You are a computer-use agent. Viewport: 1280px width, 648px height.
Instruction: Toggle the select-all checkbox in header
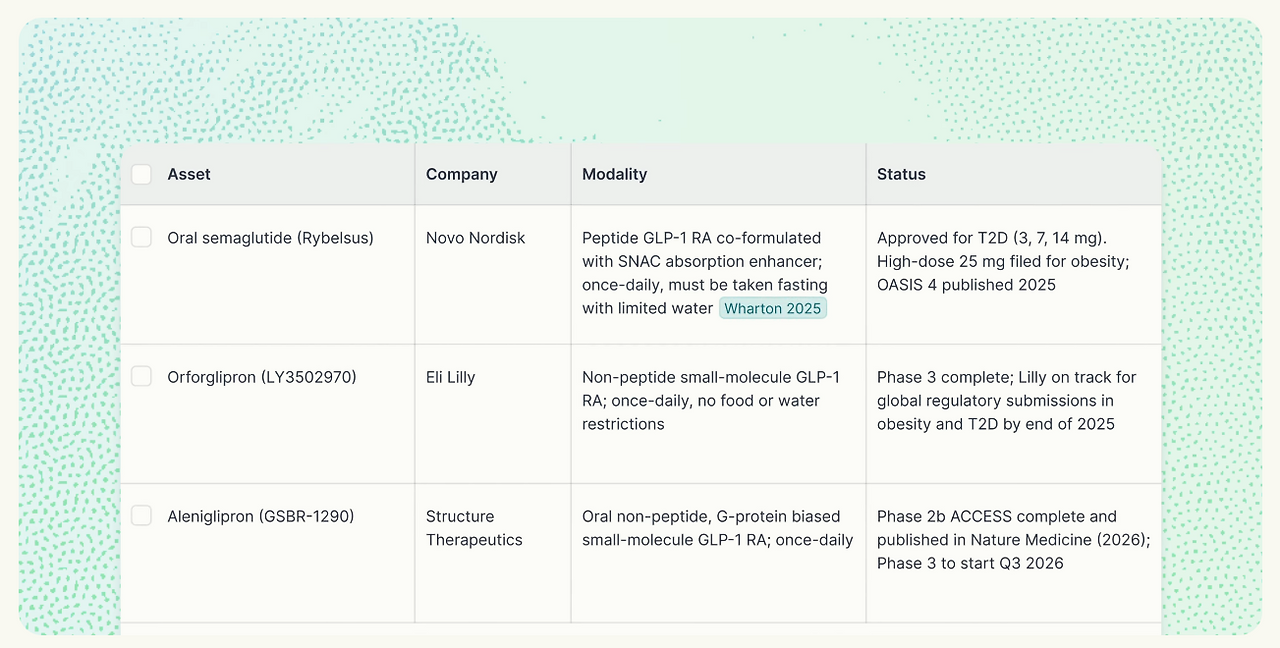click(142, 174)
